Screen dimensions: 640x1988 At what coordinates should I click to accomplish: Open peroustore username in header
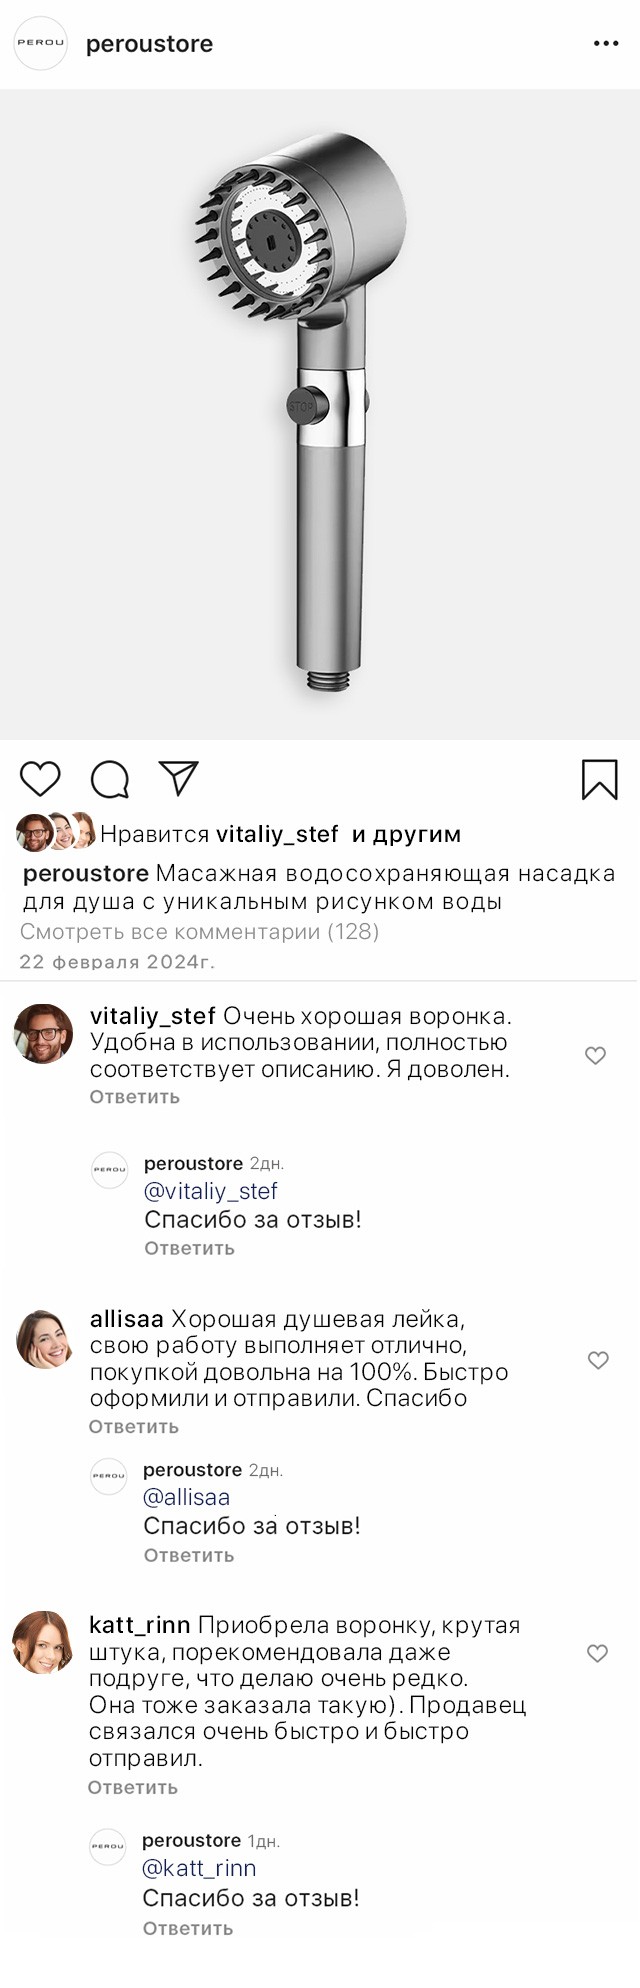149,44
